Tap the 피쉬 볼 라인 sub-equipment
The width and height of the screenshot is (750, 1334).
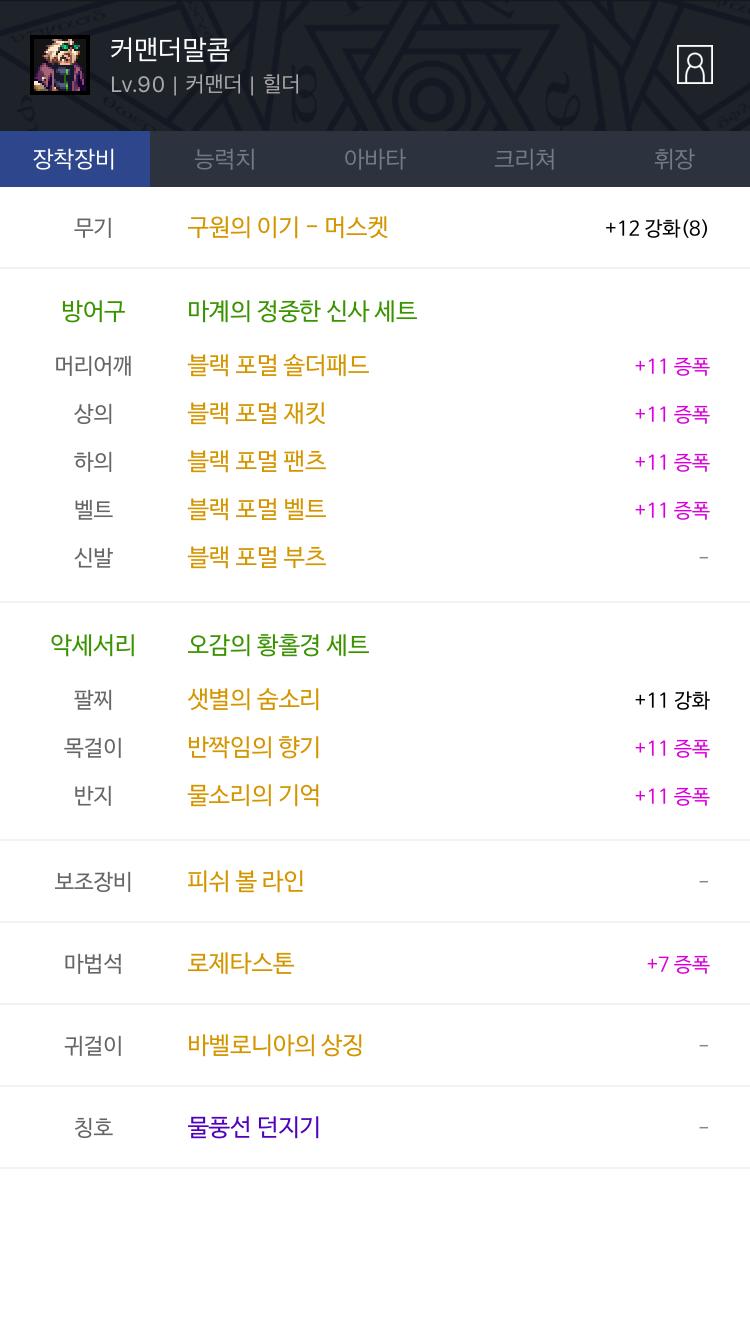[x=246, y=881]
